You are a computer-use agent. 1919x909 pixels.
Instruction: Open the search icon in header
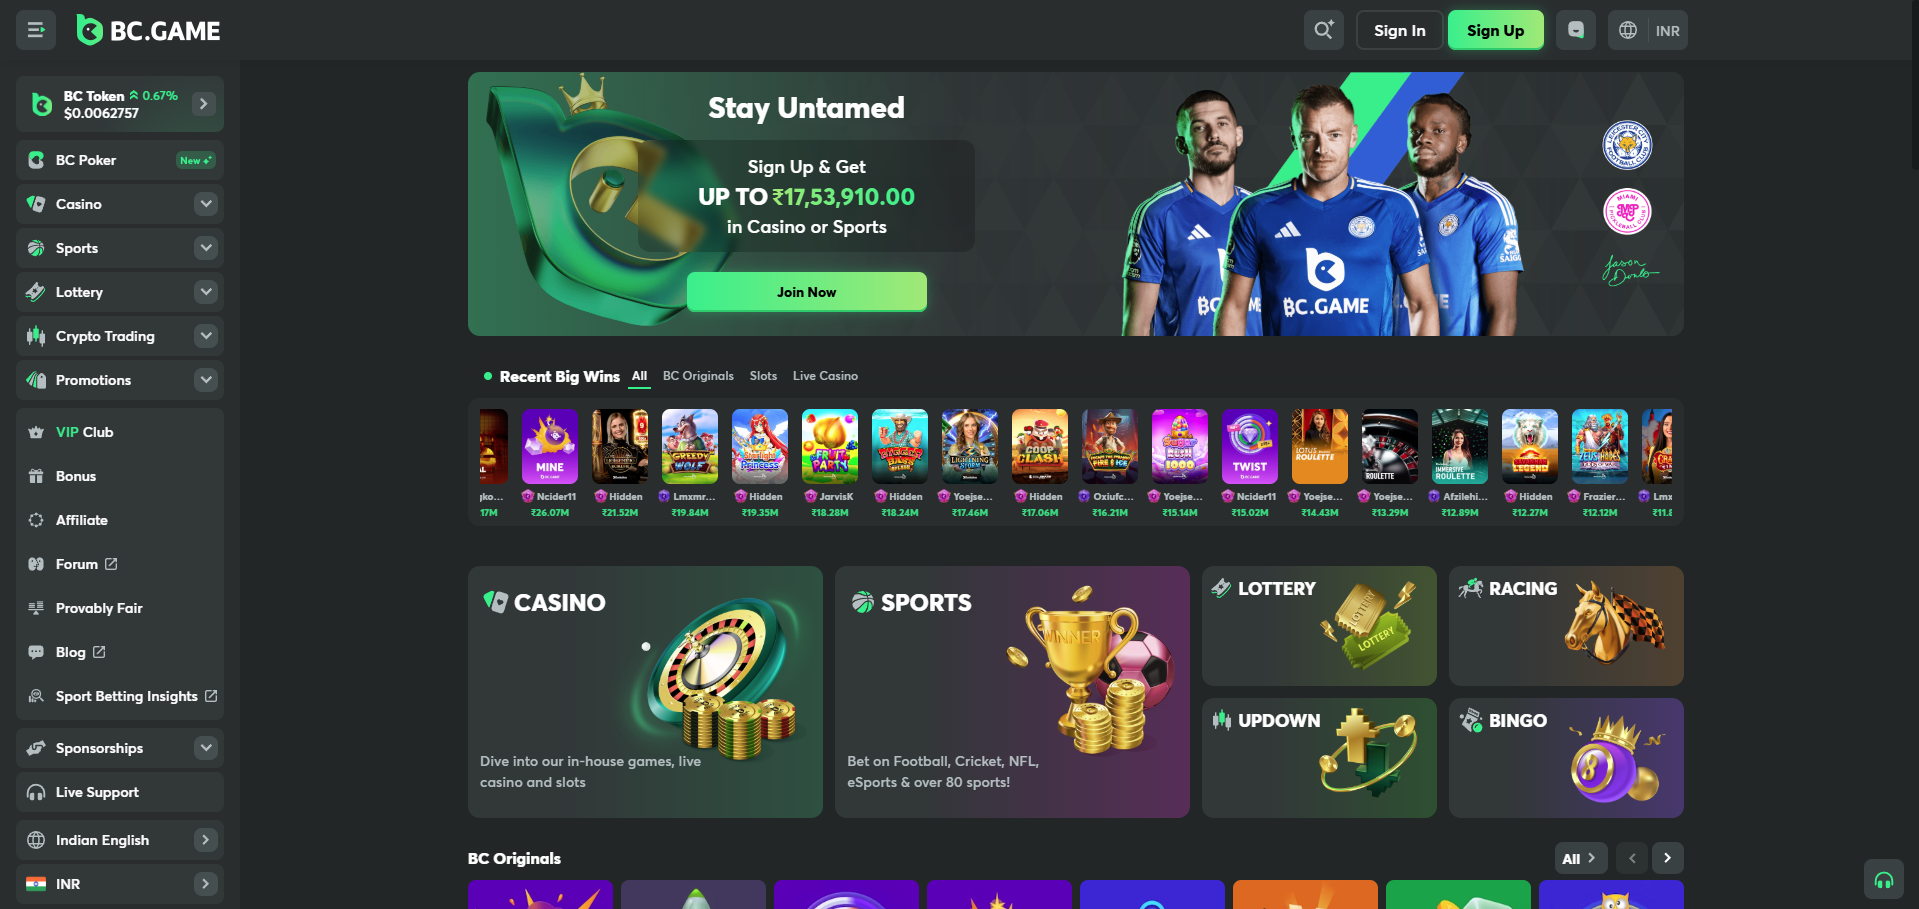pyautogui.click(x=1324, y=30)
